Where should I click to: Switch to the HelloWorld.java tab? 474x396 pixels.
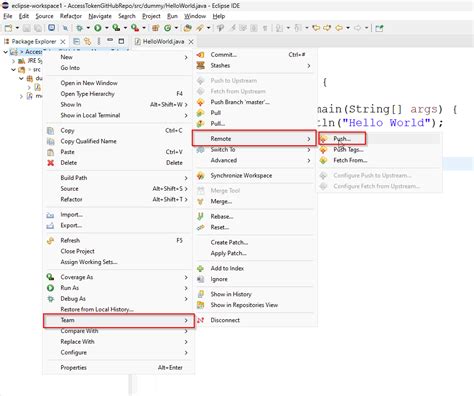[x=163, y=42]
